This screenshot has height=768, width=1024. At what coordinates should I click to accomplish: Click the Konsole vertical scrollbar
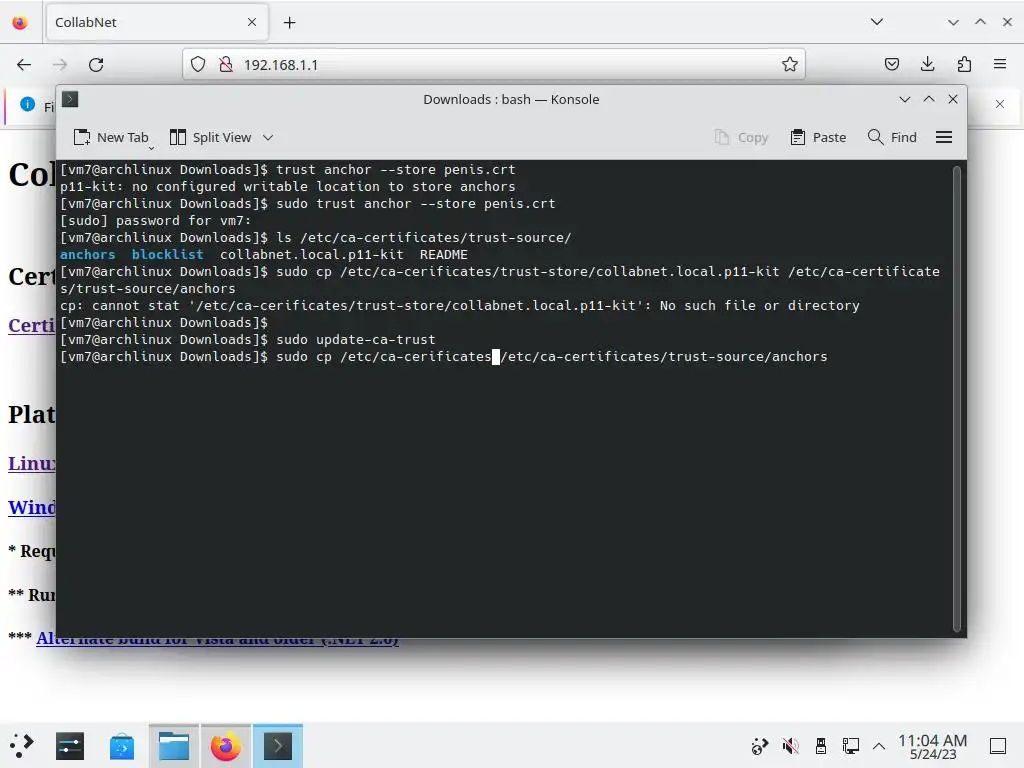click(x=957, y=398)
